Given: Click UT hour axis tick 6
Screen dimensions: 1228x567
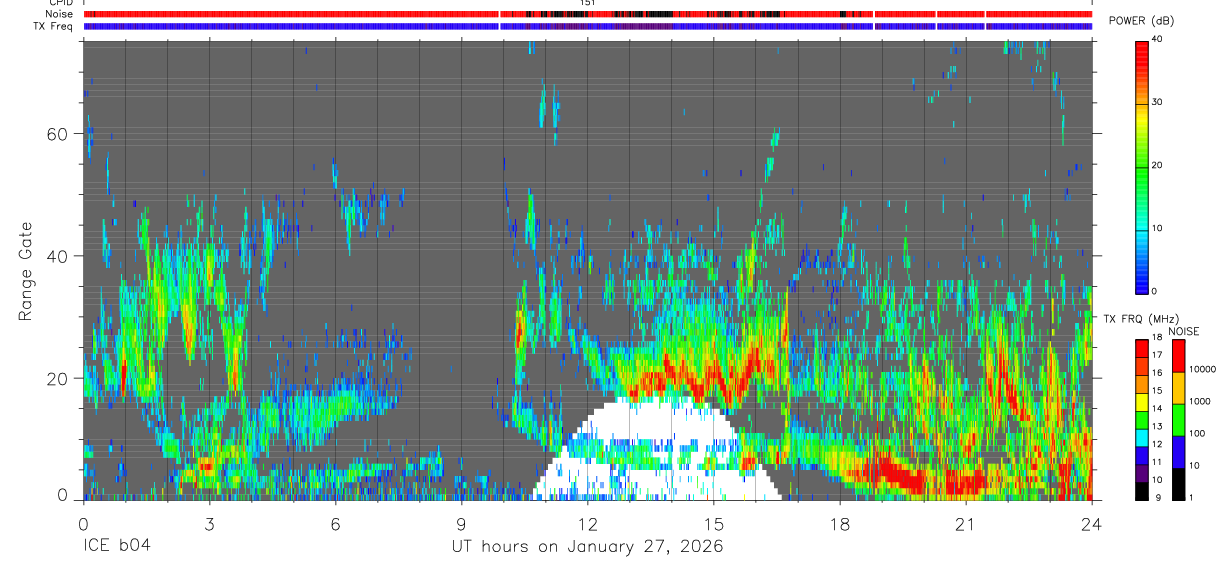Looking at the screenshot, I should [335, 523].
